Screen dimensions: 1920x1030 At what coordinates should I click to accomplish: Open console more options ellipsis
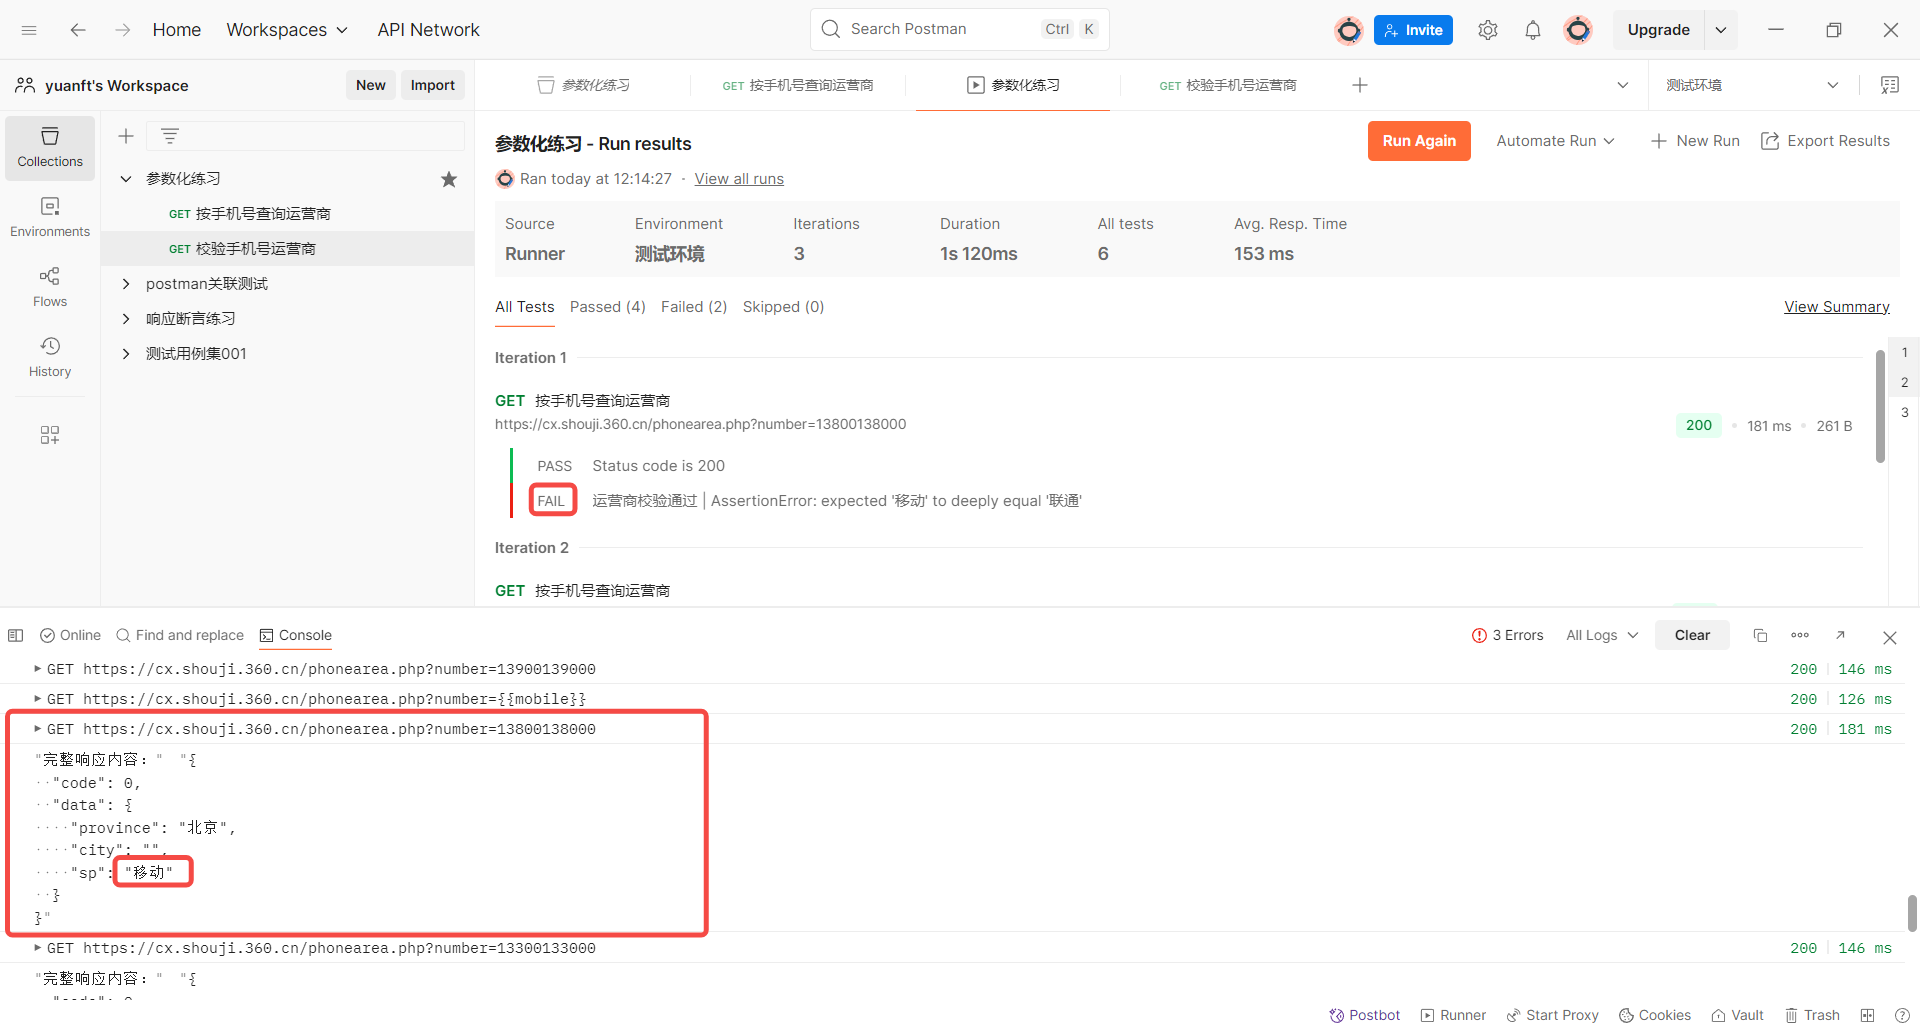pos(1800,636)
